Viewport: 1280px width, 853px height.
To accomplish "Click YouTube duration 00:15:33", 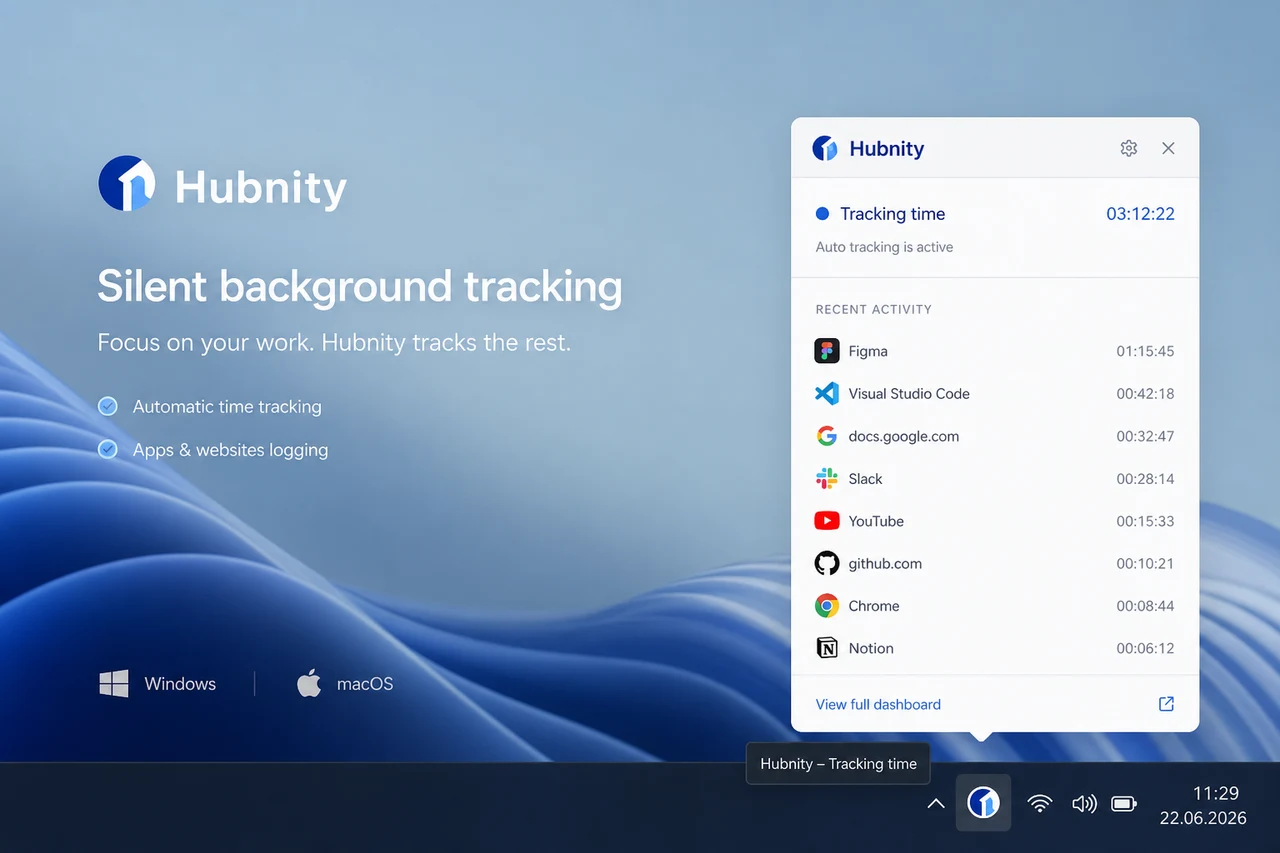I will tap(1146, 521).
